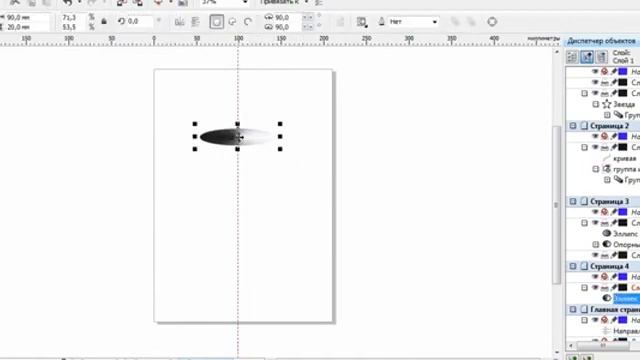The height and width of the screenshot is (360, 640).
Task: Select Страница 2 in Object Manager
Action: click(x=609, y=126)
